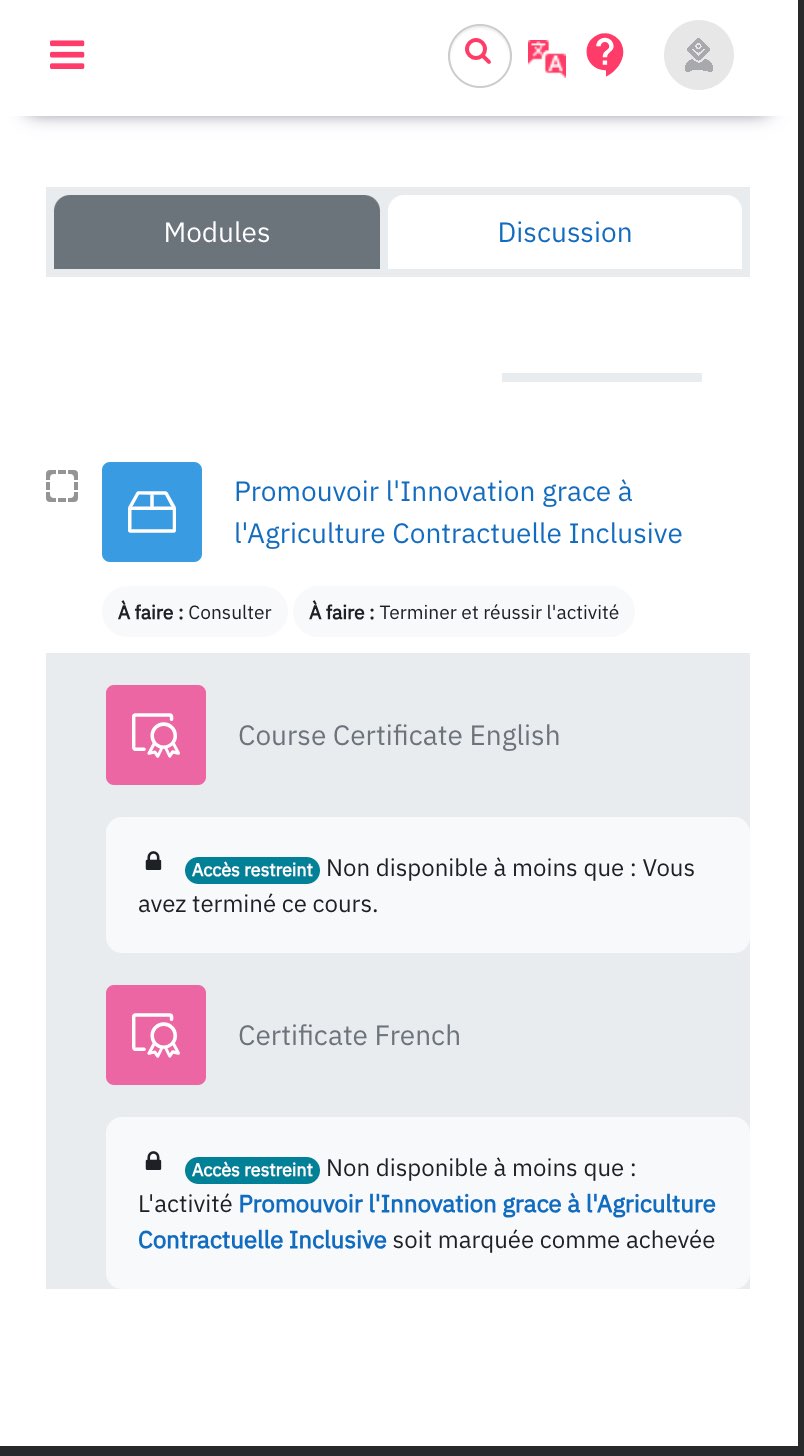
Task: Click the help question mark icon
Action: tap(605, 55)
